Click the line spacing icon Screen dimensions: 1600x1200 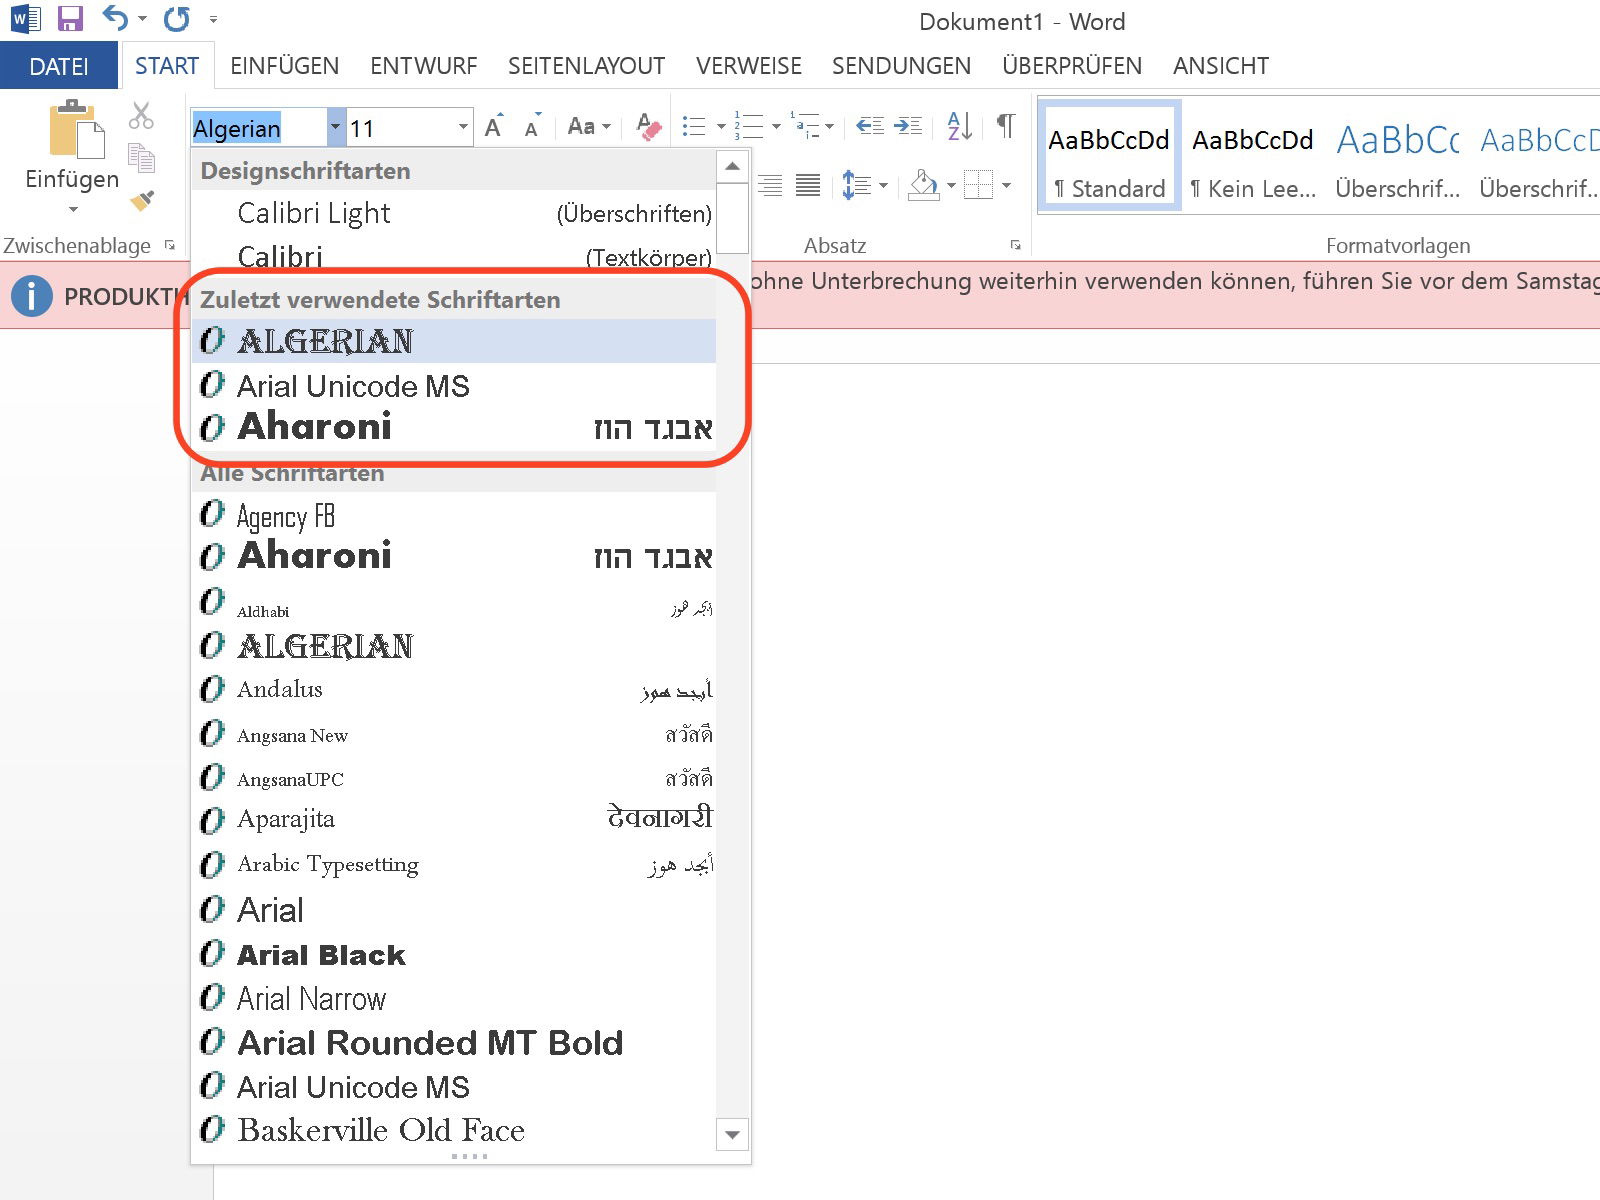857,185
